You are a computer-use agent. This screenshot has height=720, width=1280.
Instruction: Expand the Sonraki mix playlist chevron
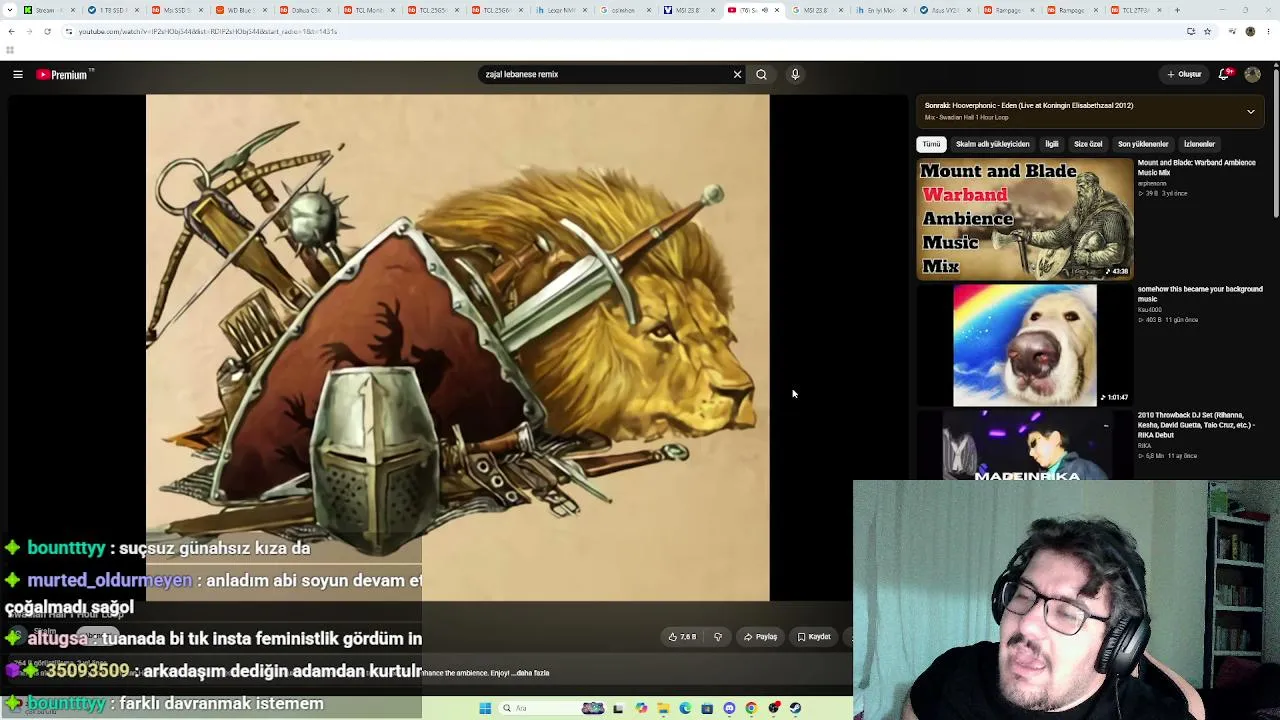coord(1250,111)
